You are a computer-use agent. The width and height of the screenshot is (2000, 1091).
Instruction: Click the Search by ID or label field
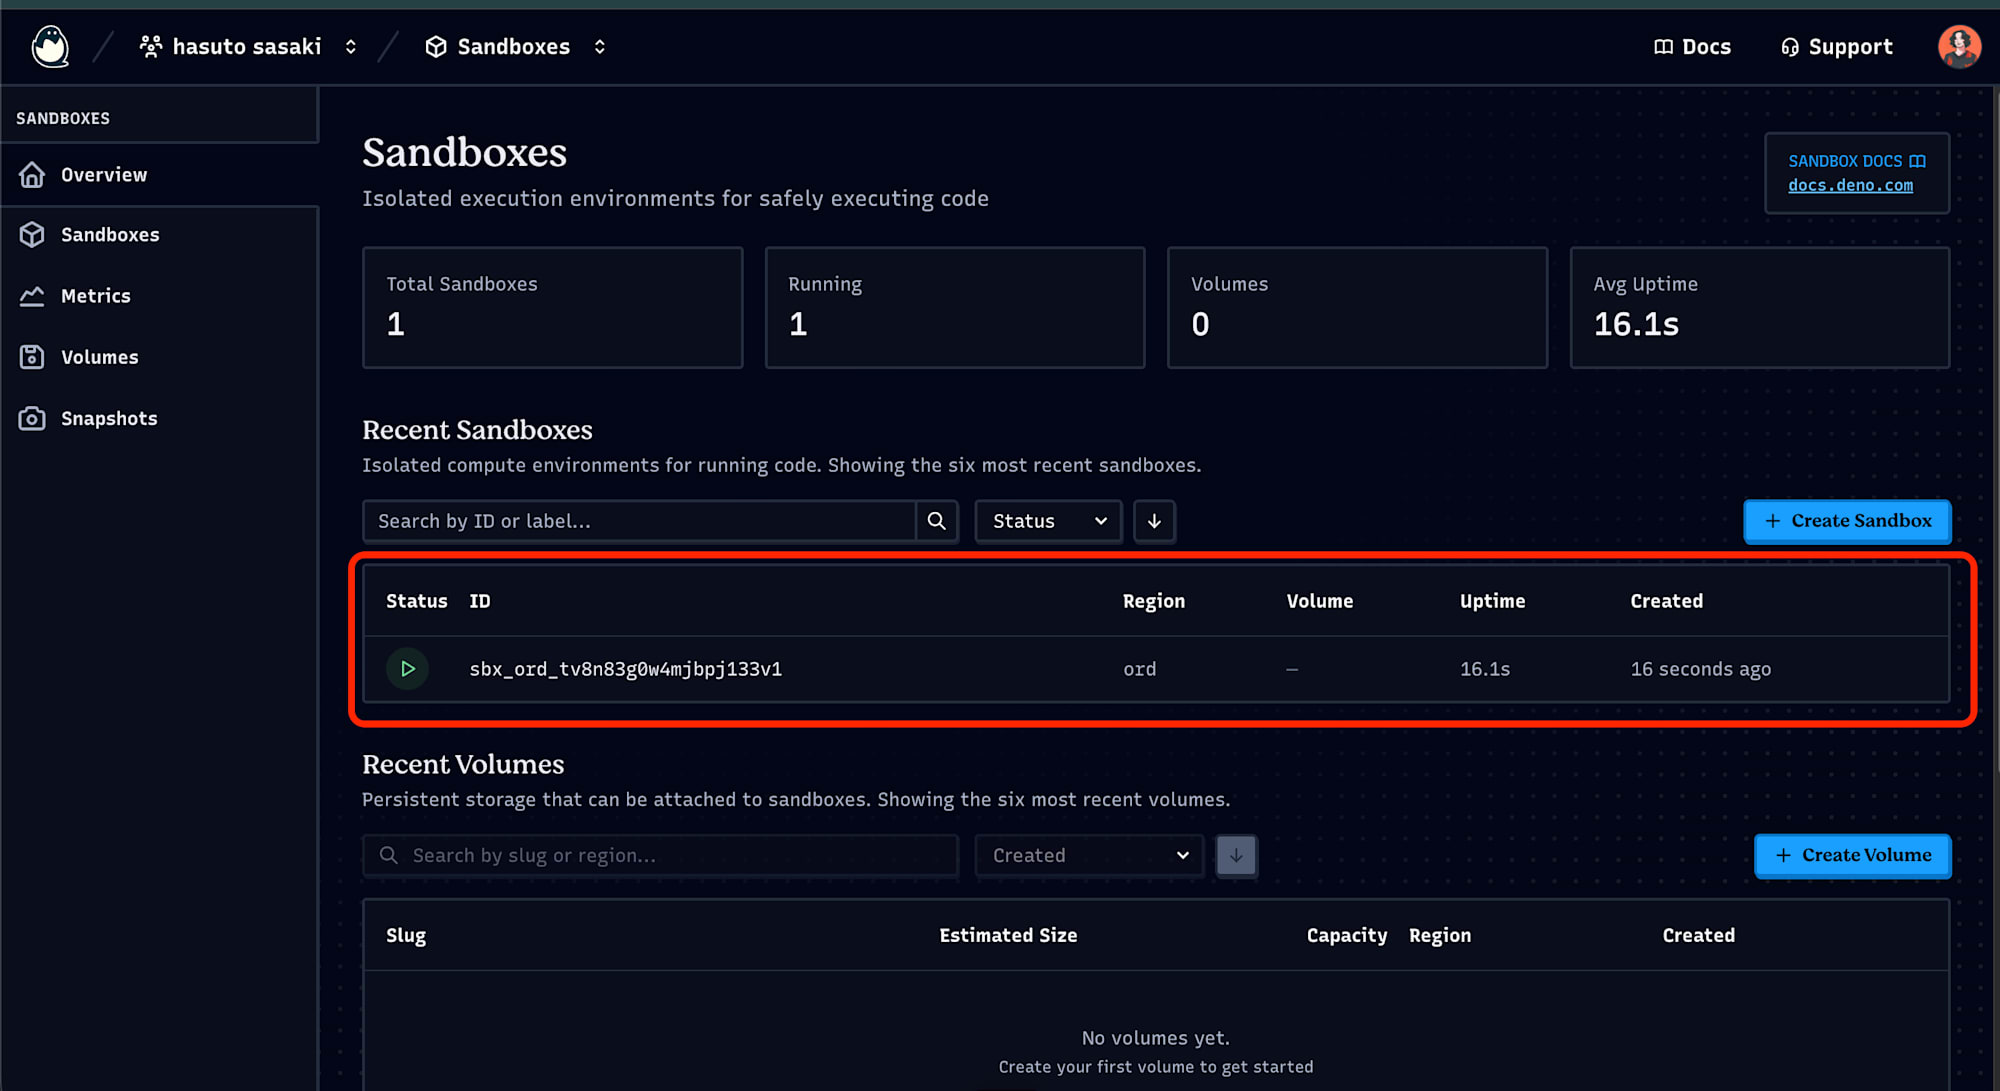click(x=638, y=521)
